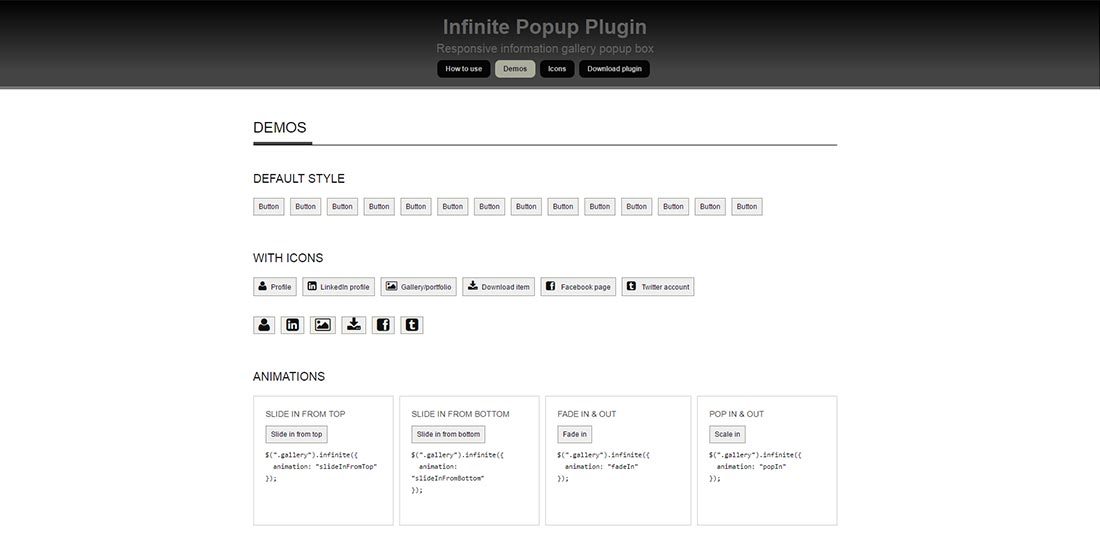Click the icon-only LinkedIn button
This screenshot has width=1100, height=550.
[293, 325]
